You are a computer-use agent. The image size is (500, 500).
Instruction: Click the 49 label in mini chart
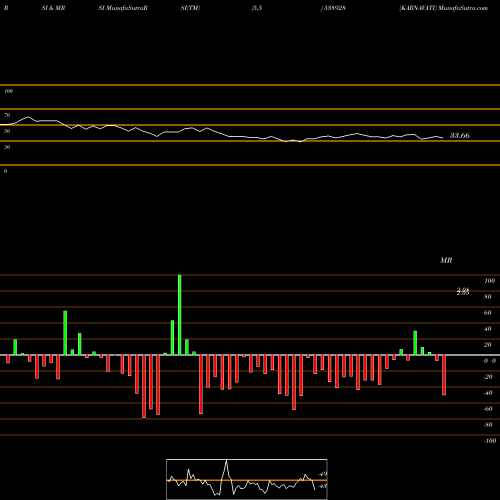323,474
